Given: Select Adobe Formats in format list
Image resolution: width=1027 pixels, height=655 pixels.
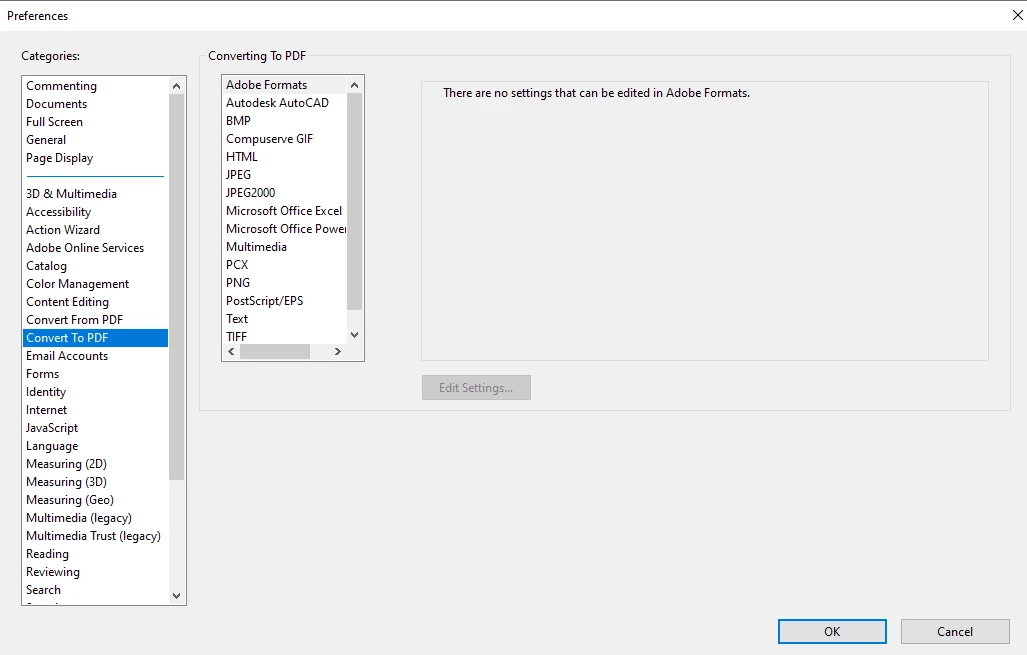Looking at the screenshot, I should (x=284, y=84).
